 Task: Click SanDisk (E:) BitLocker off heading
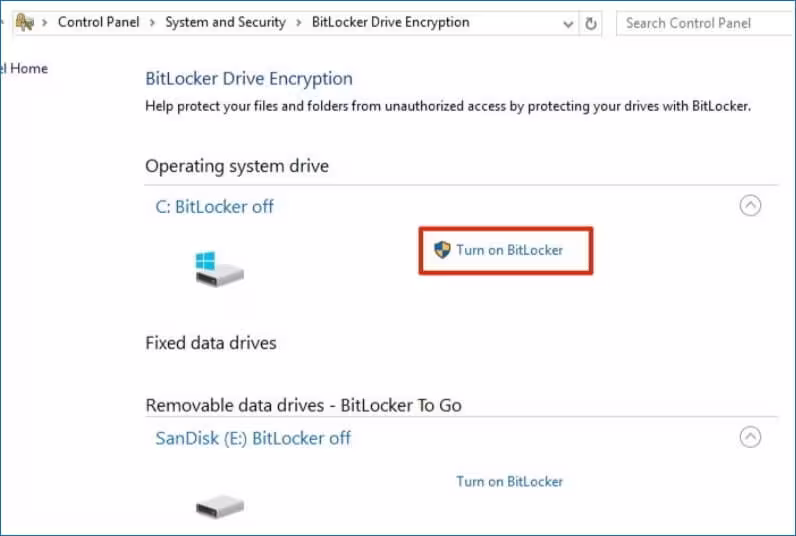point(253,438)
